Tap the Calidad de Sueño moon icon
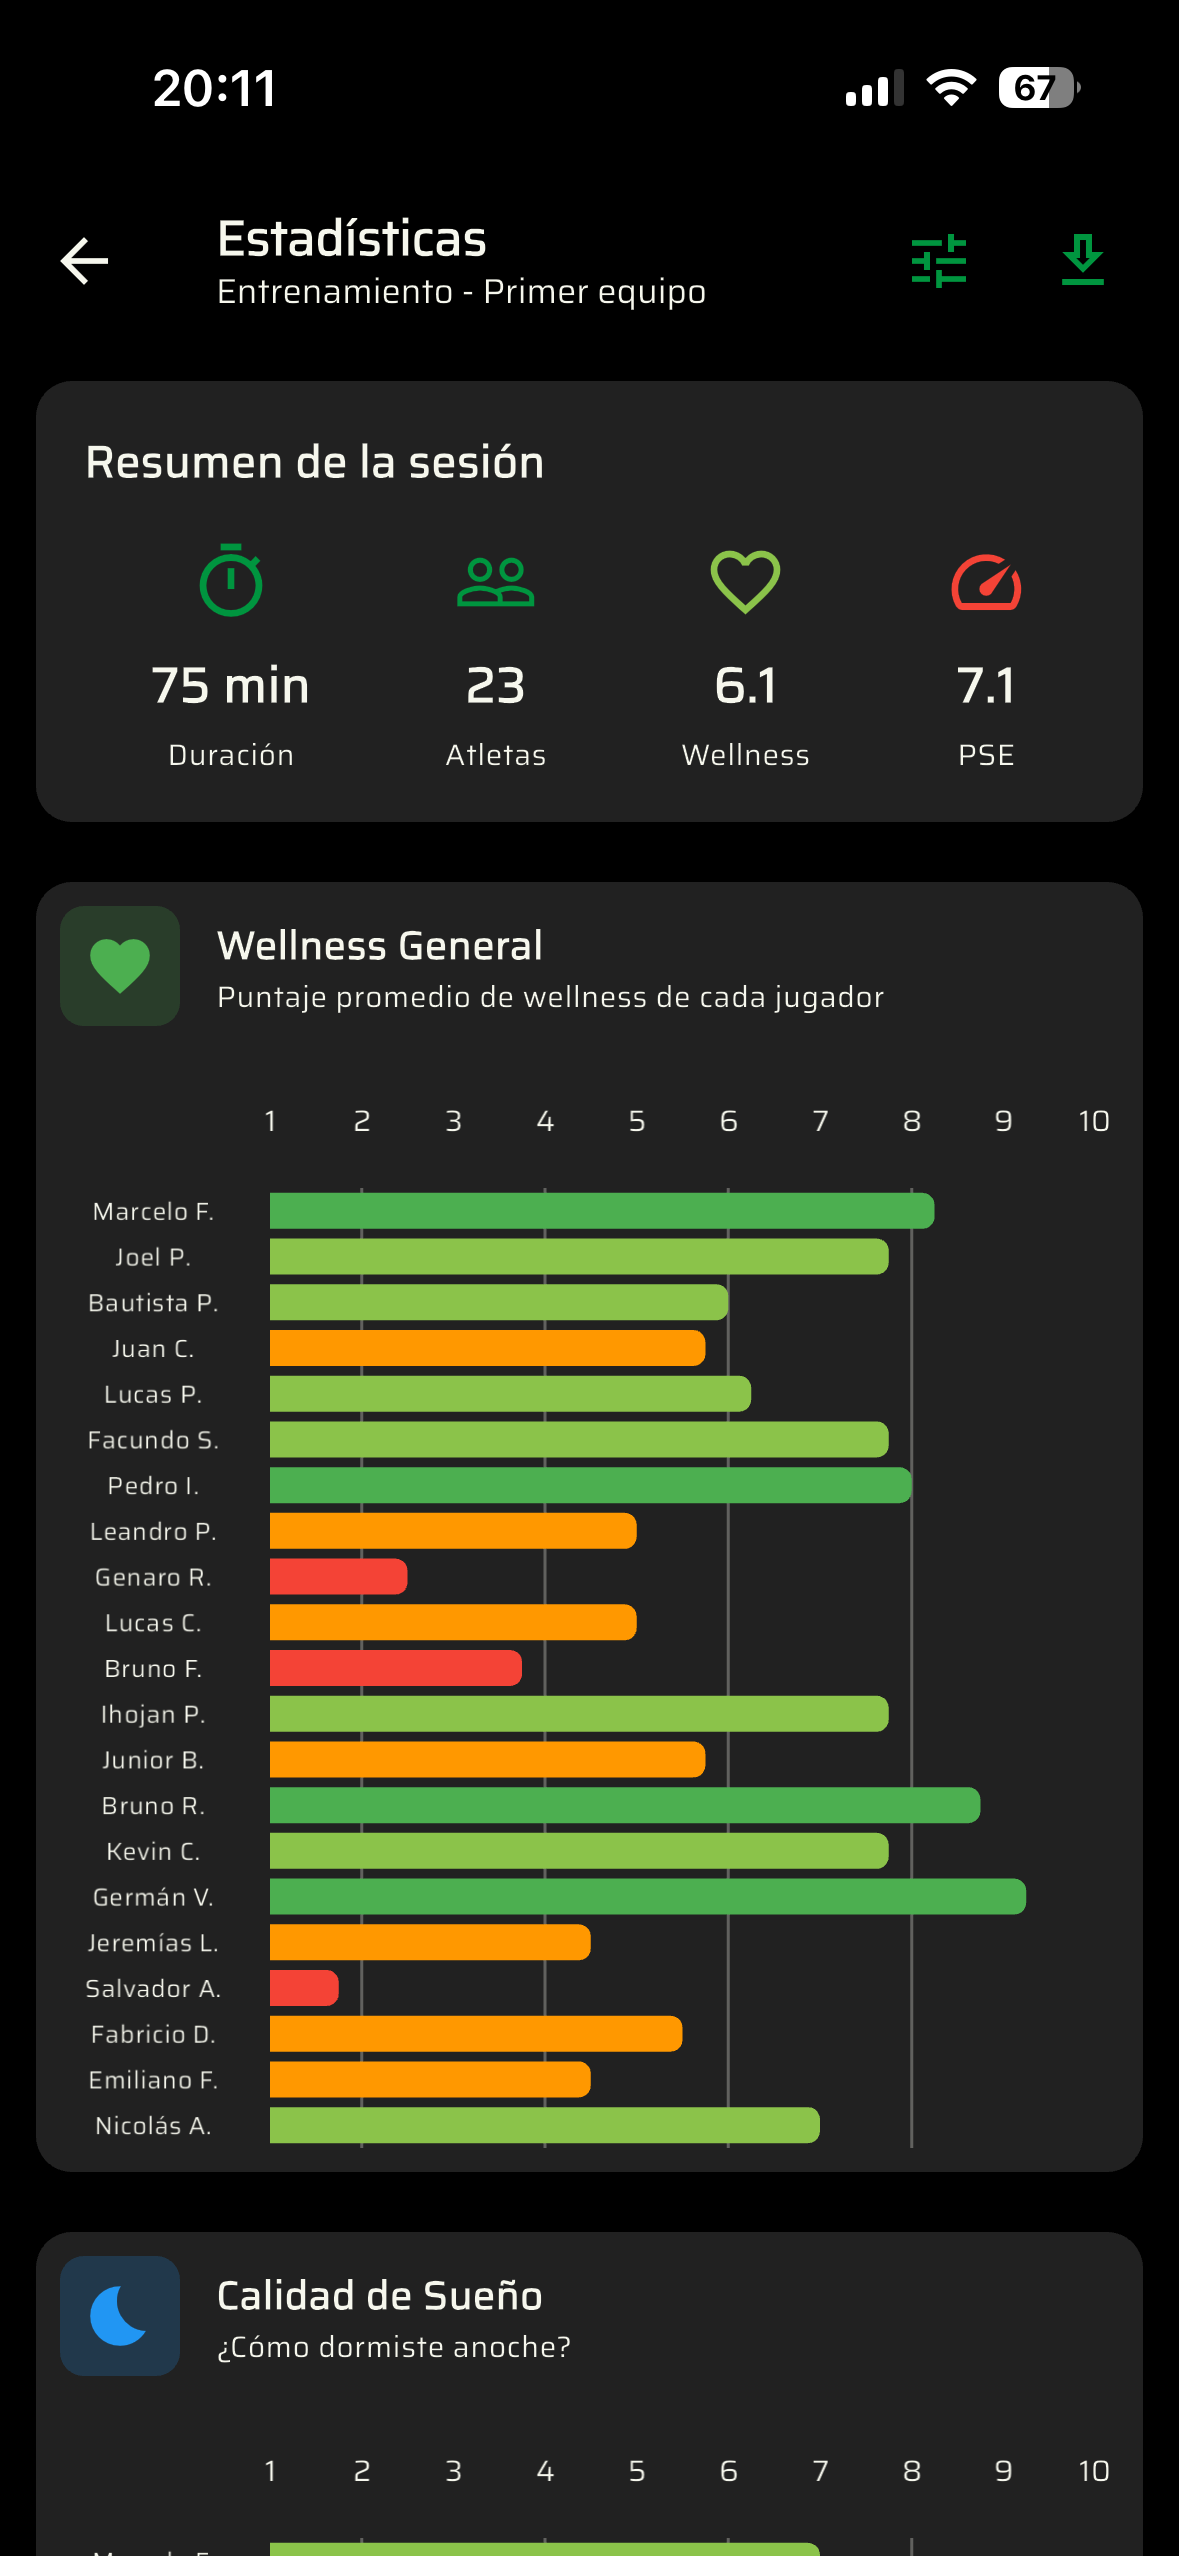Screen dimensions: 1179x2556 tap(120, 2315)
